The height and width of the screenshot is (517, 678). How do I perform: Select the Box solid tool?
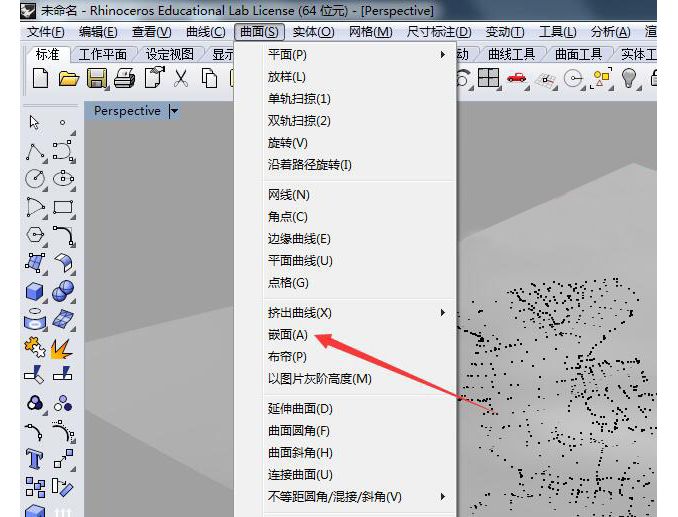click(35, 291)
